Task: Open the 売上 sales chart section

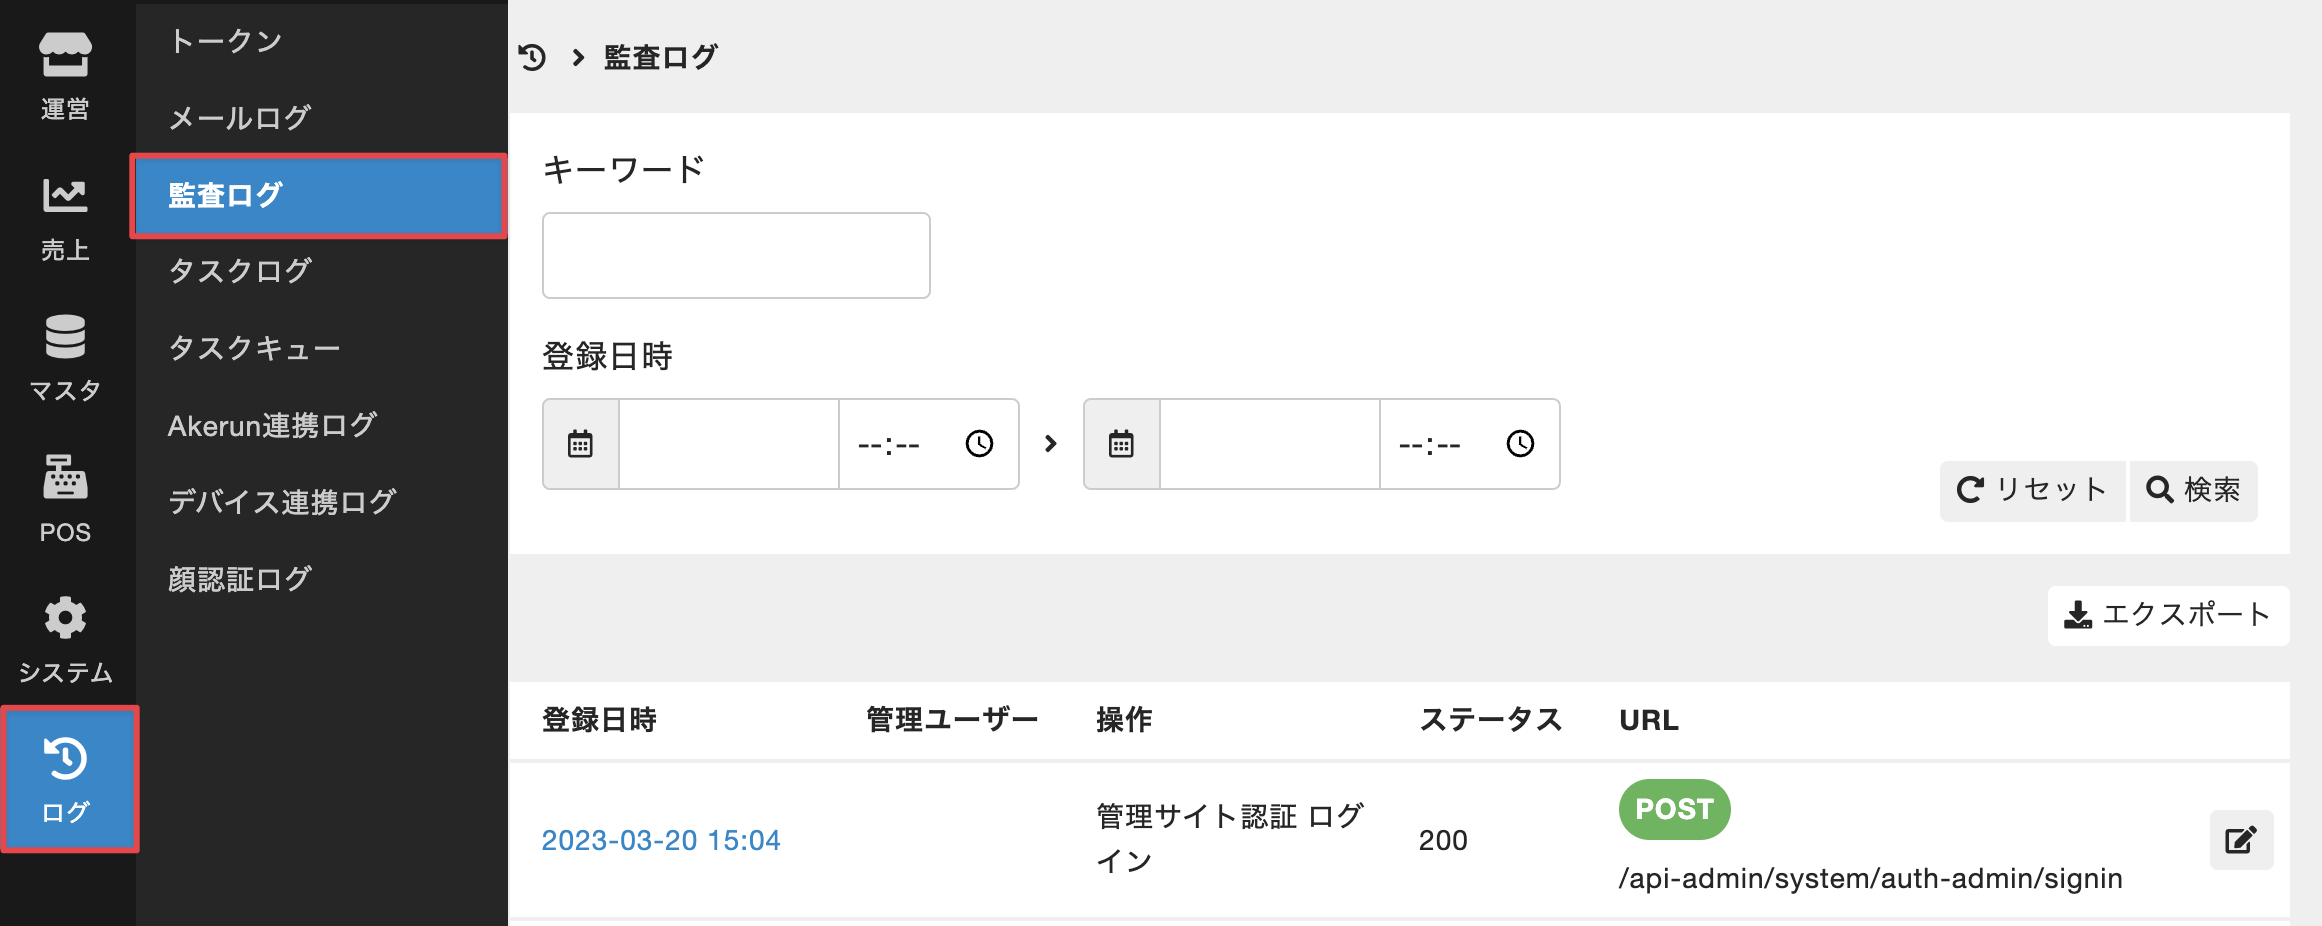Action: (65, 217)
